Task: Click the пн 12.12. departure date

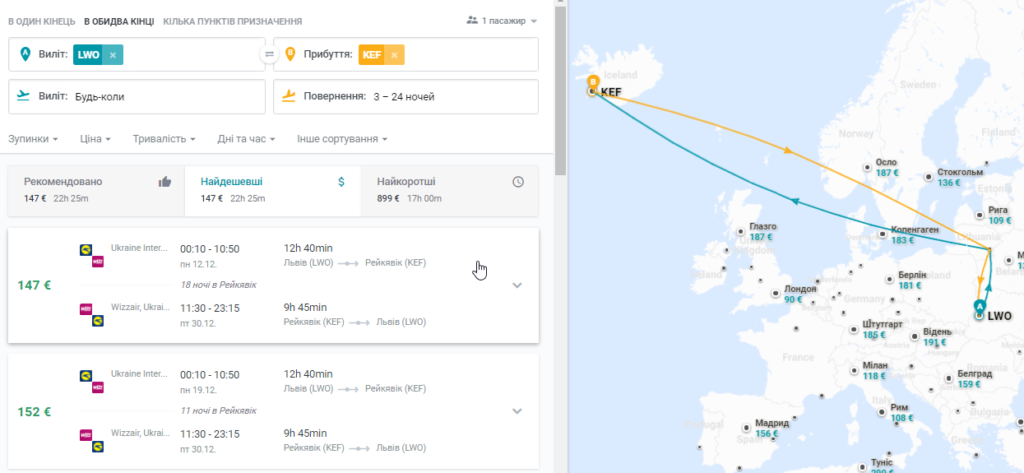Action: (199, 263)
